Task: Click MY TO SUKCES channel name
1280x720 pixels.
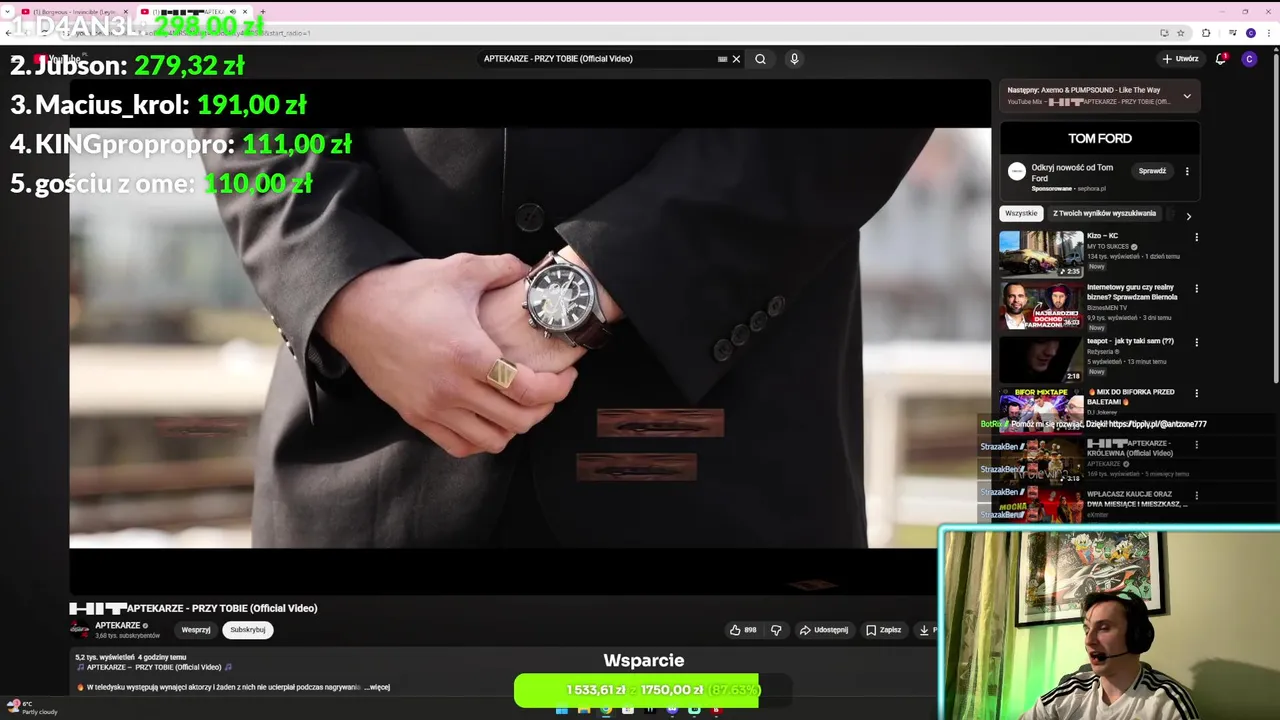Action: [x=1108, y=246]
